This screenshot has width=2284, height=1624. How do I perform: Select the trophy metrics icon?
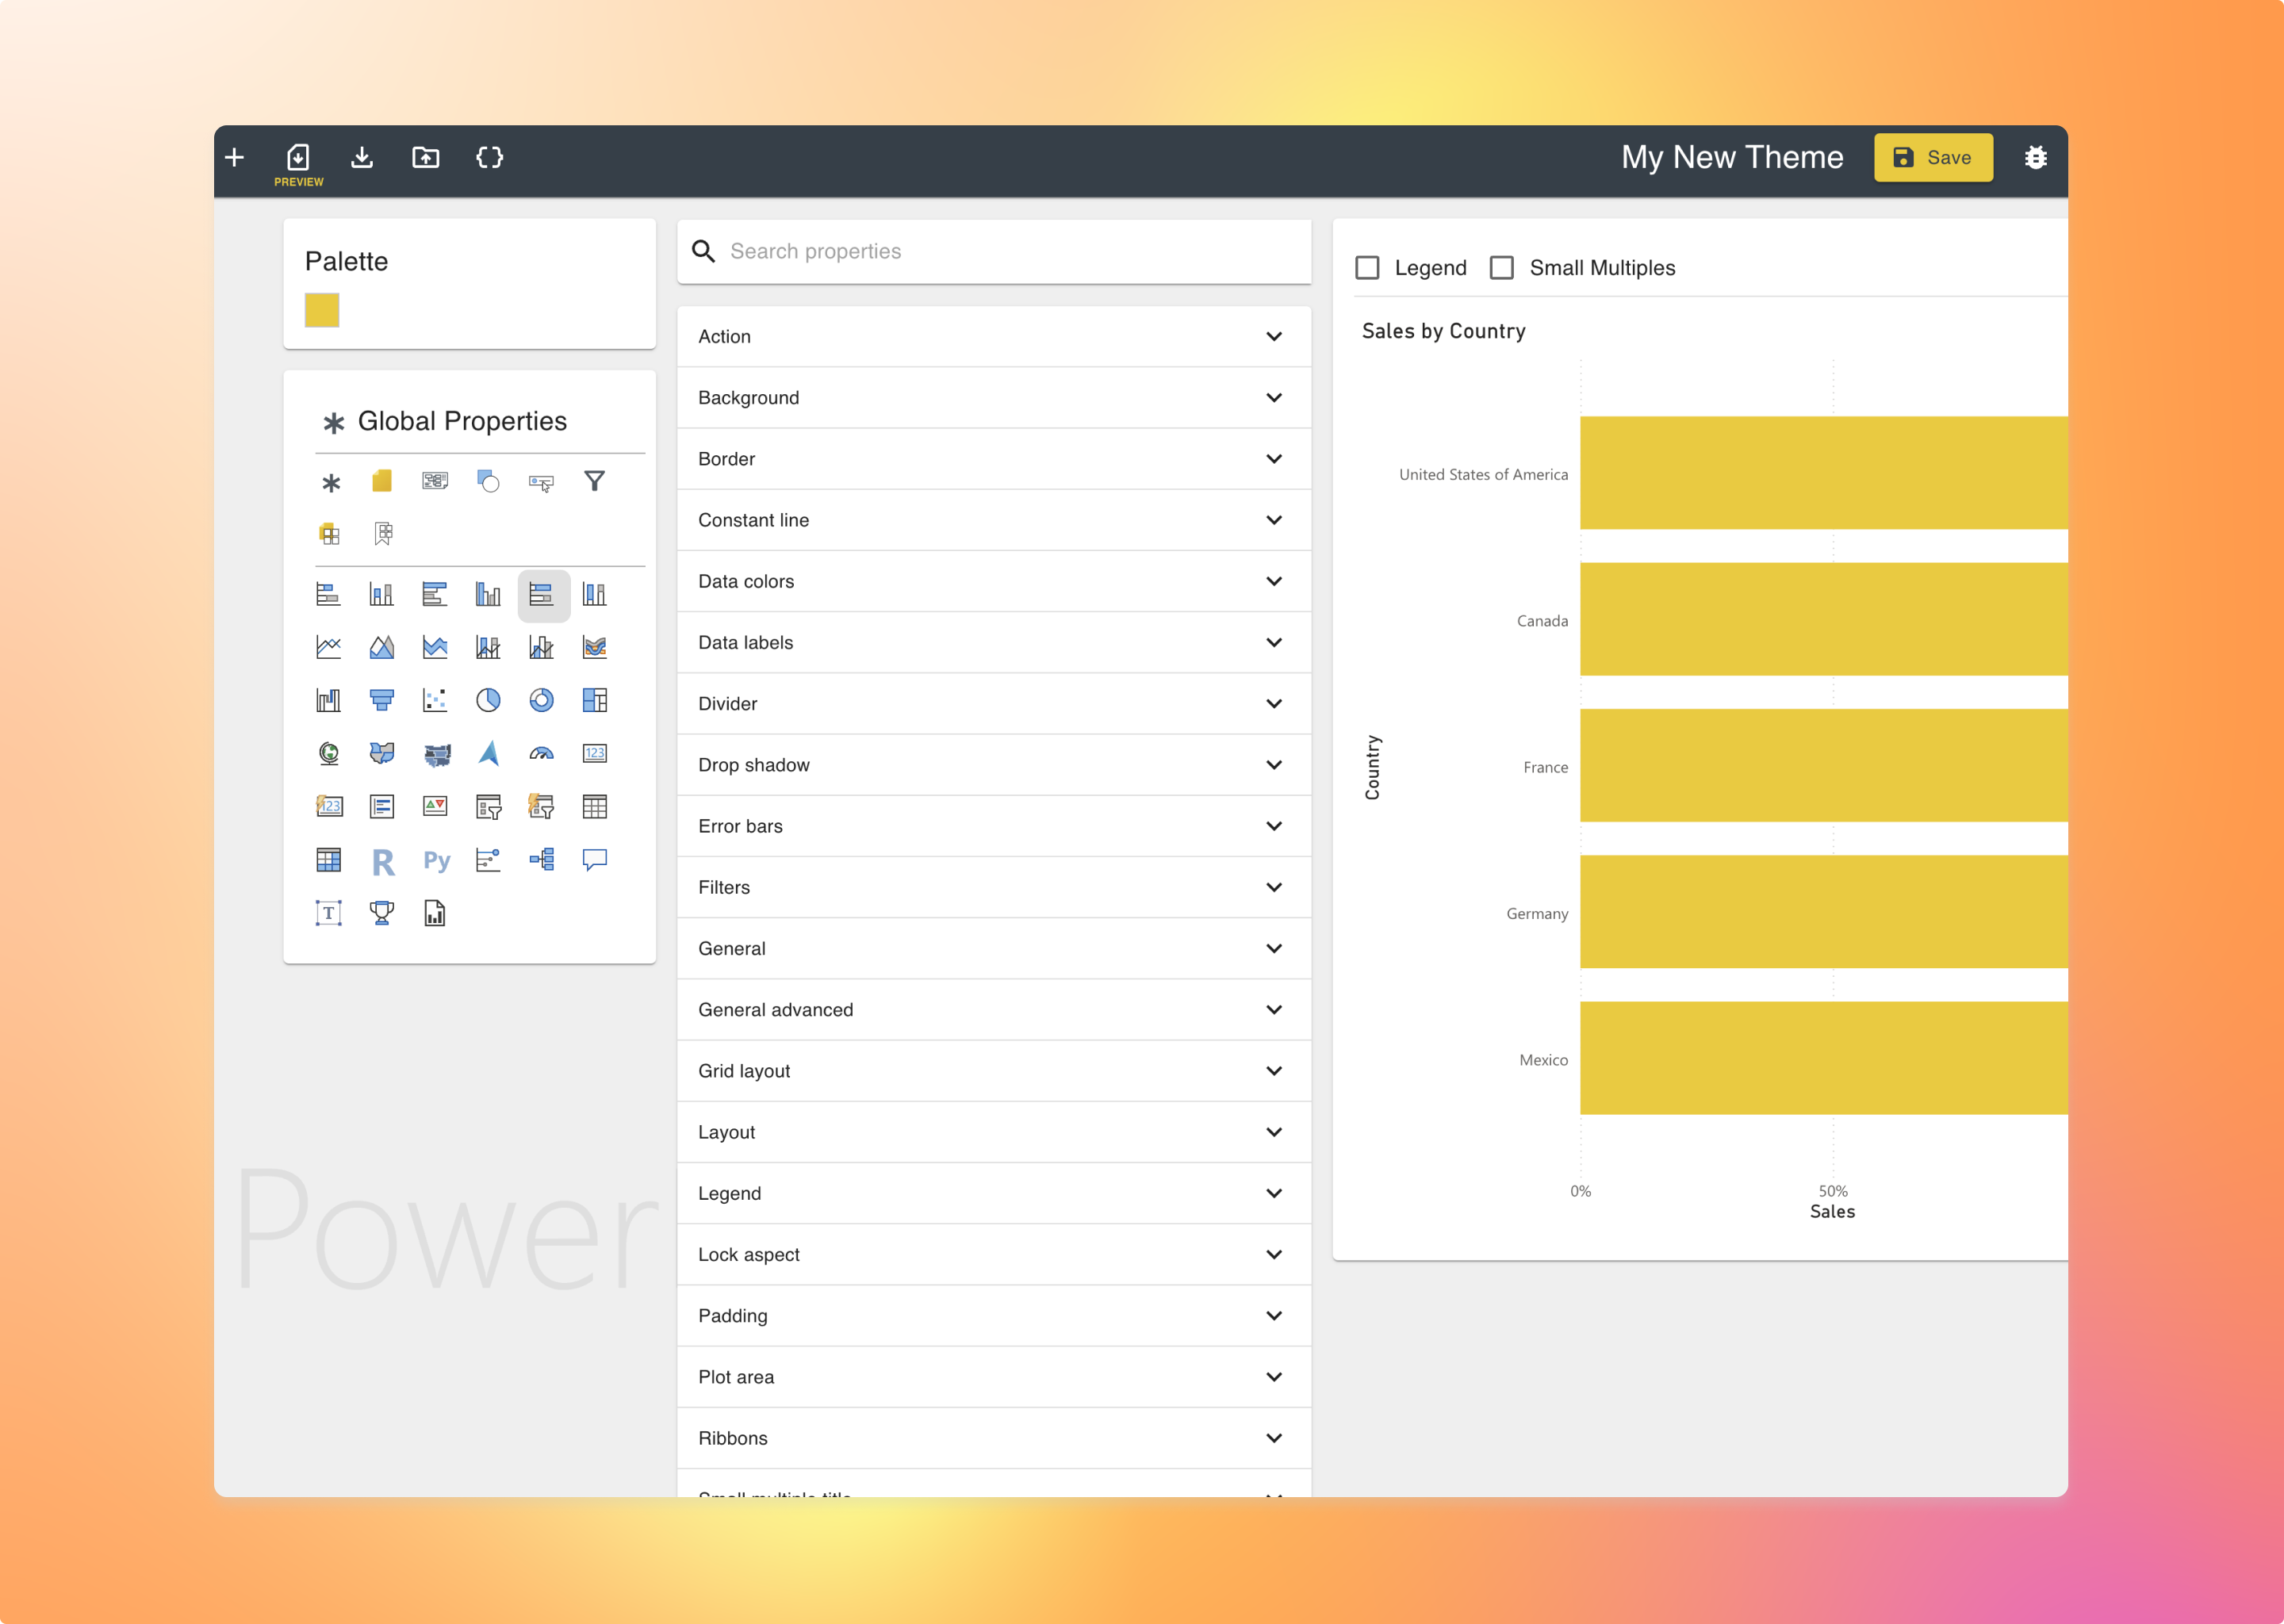(x=381, y=912)
